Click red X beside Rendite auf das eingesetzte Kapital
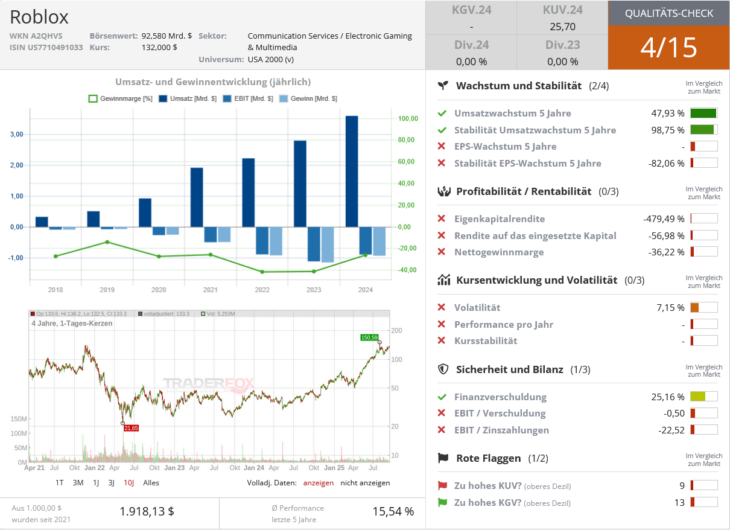This screenshot has height=530, width=730. point(441,236)
